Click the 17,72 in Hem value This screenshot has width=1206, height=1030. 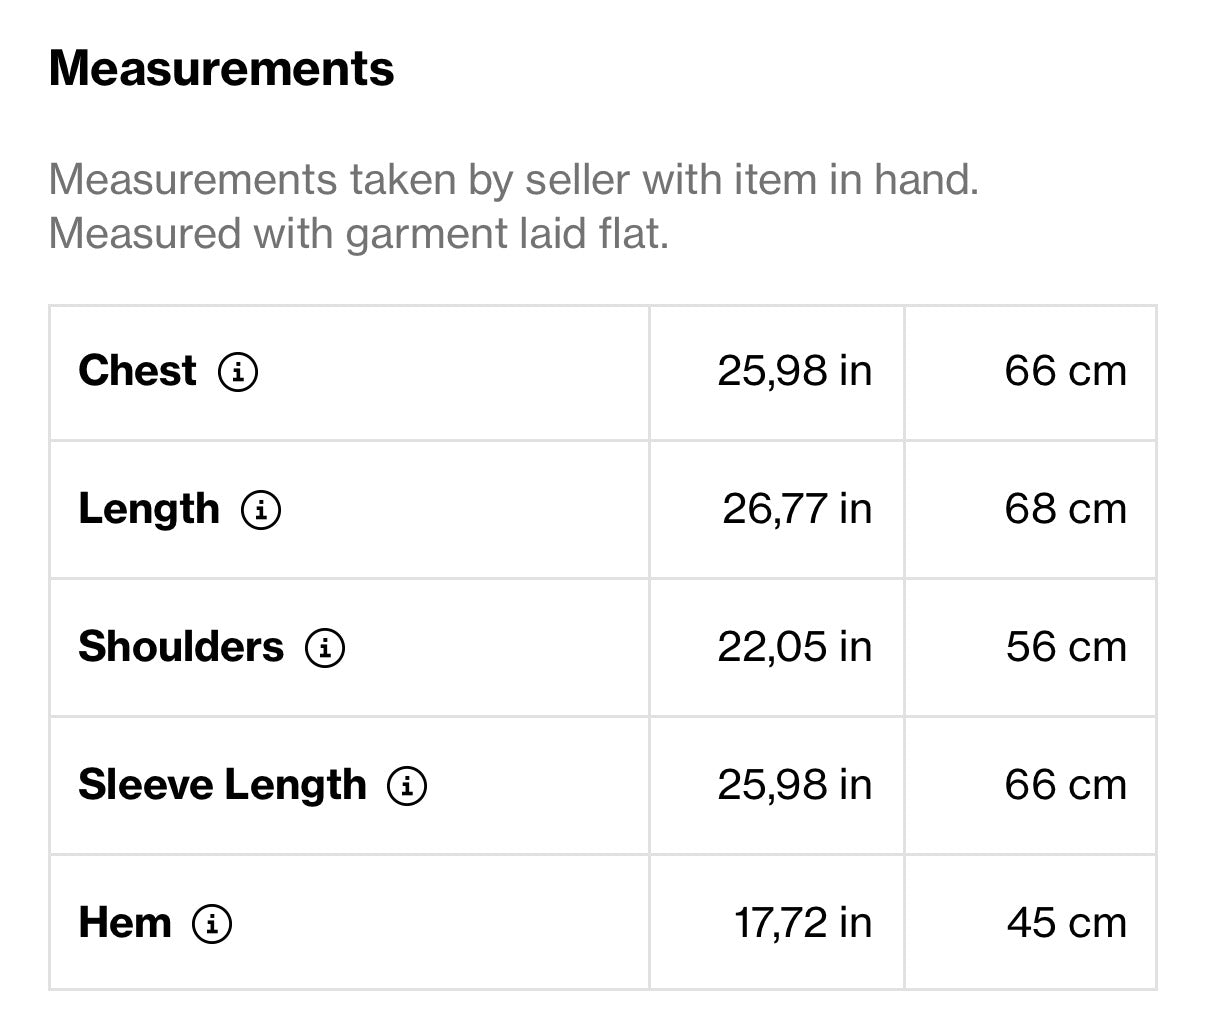click(x=803, y=923)
